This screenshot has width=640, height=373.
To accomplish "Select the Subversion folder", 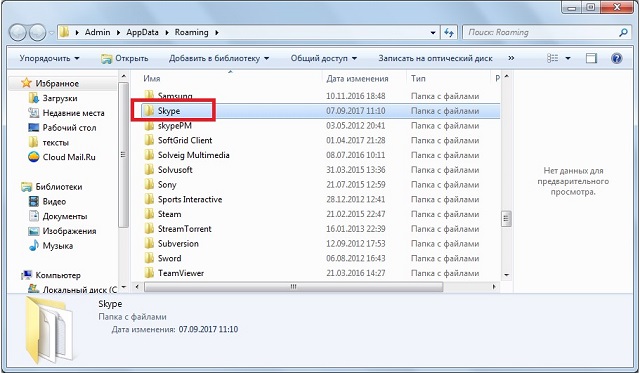I will click(178, 244).
